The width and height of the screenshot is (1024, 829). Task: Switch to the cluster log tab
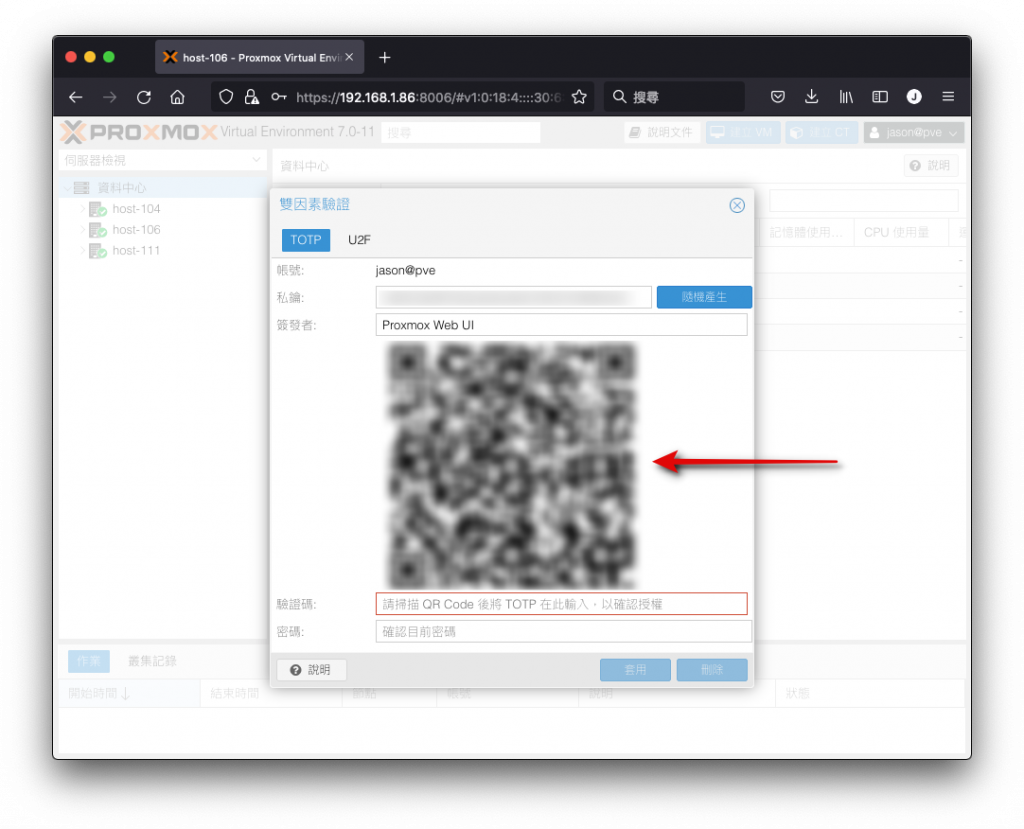(x=152, y=661)
